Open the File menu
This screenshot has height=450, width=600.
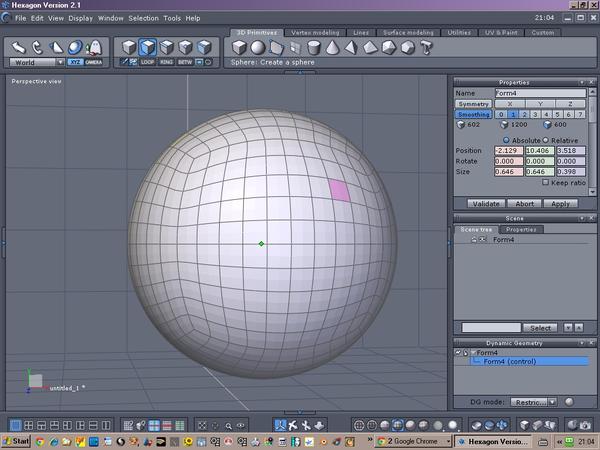pos(21,18)
